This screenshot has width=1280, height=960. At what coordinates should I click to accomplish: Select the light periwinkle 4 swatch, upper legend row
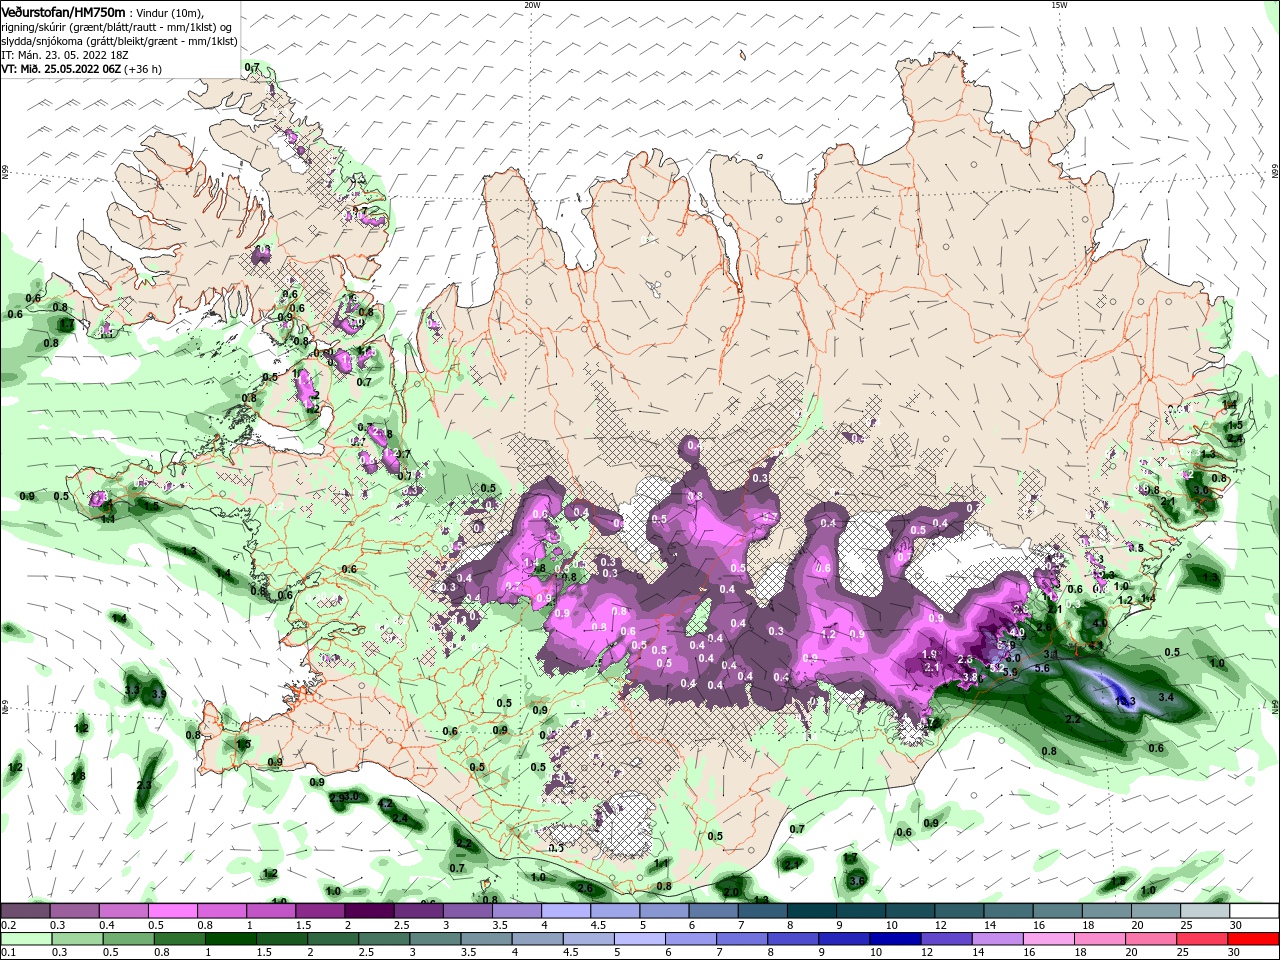pos(564,911)
